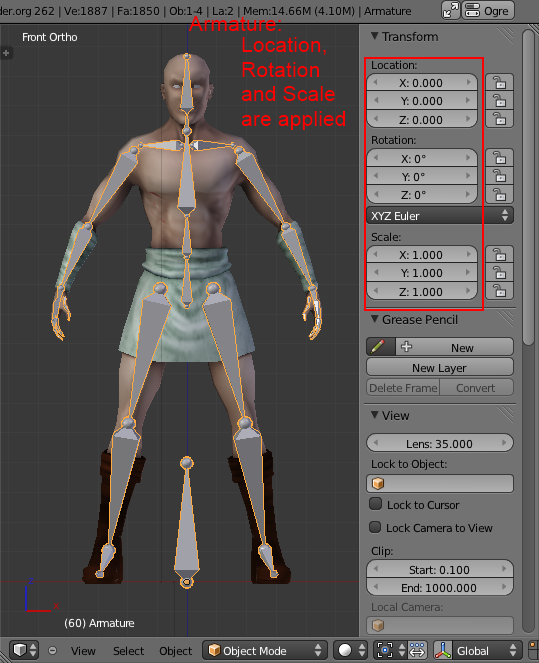Enable the Lock Camera to View checkbox

point(375,527)
